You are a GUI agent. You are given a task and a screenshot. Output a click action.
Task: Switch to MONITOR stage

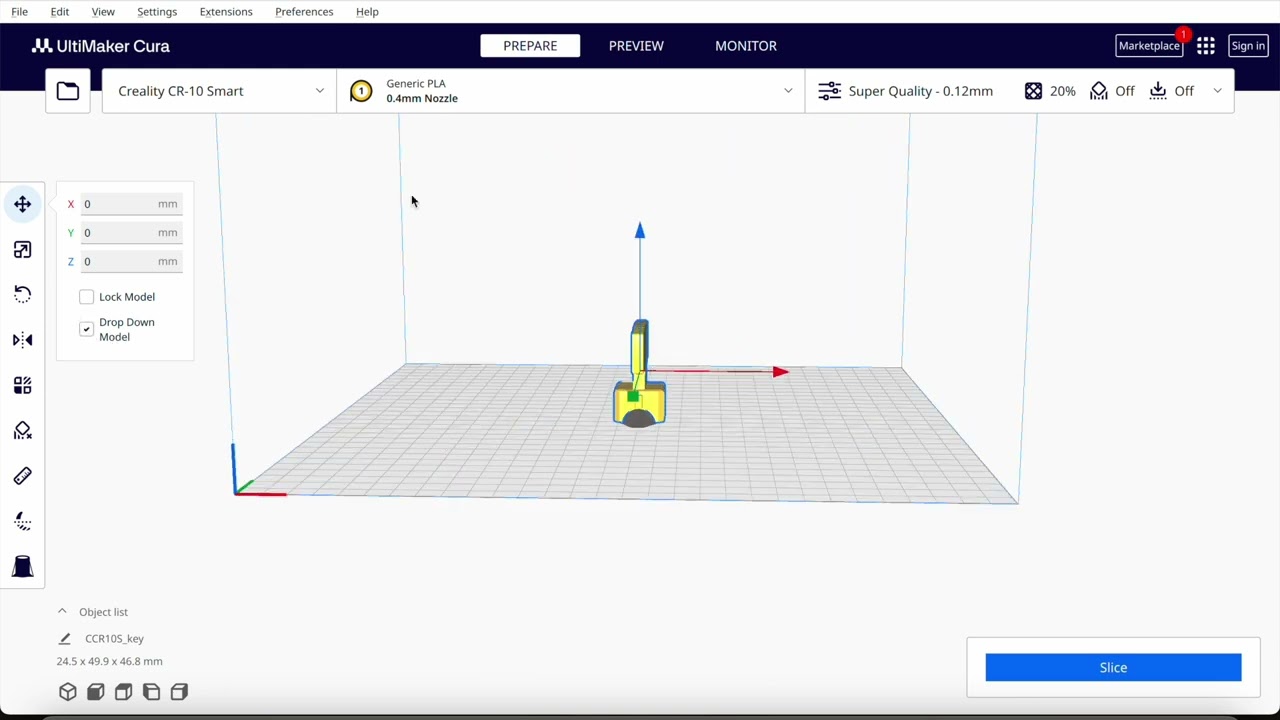point(746,46)
